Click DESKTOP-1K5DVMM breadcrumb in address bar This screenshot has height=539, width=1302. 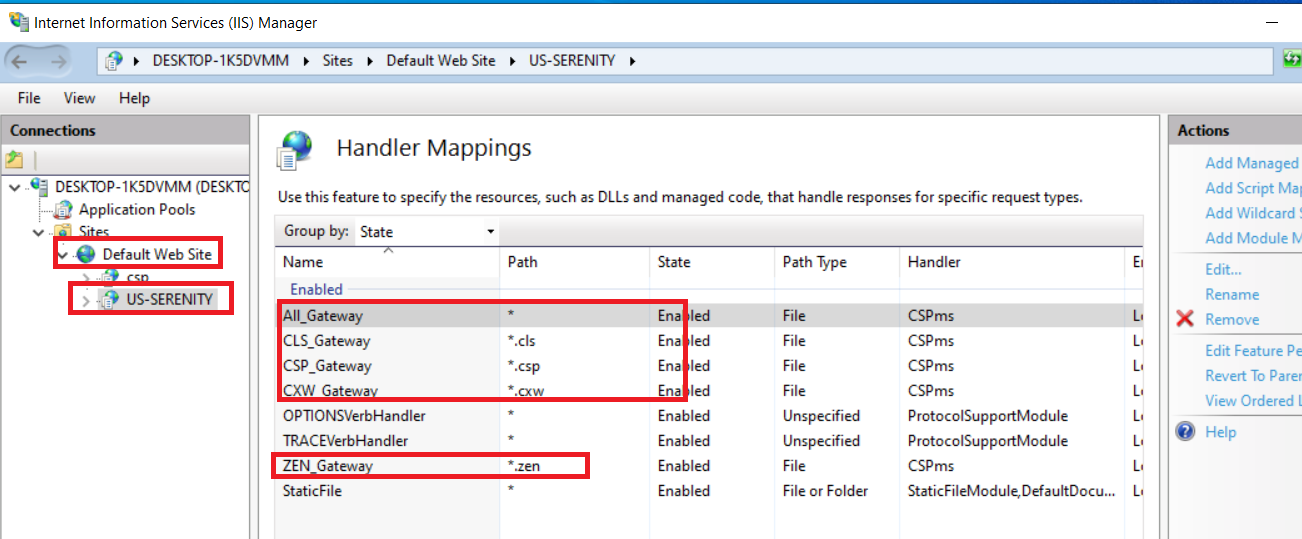tap(221, 61)
